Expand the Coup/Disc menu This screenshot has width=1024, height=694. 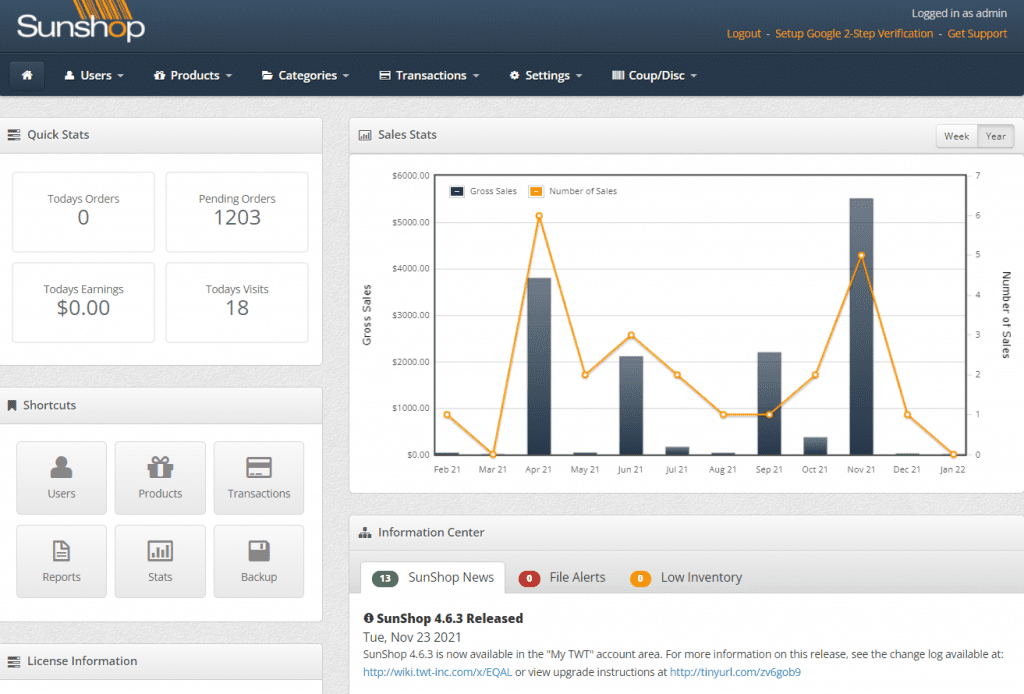pos(654,75)
